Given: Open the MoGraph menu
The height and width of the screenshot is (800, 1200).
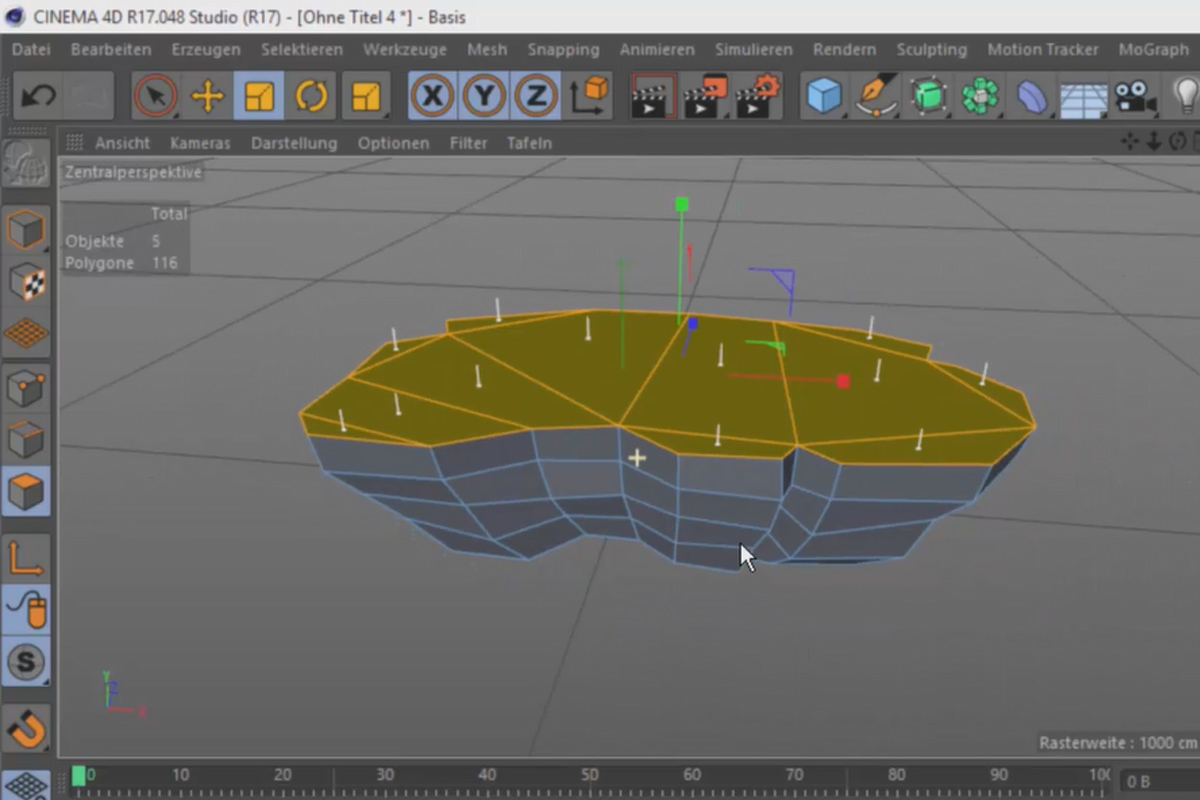Looking at the screenshot, I should [x=1154, y=49].
